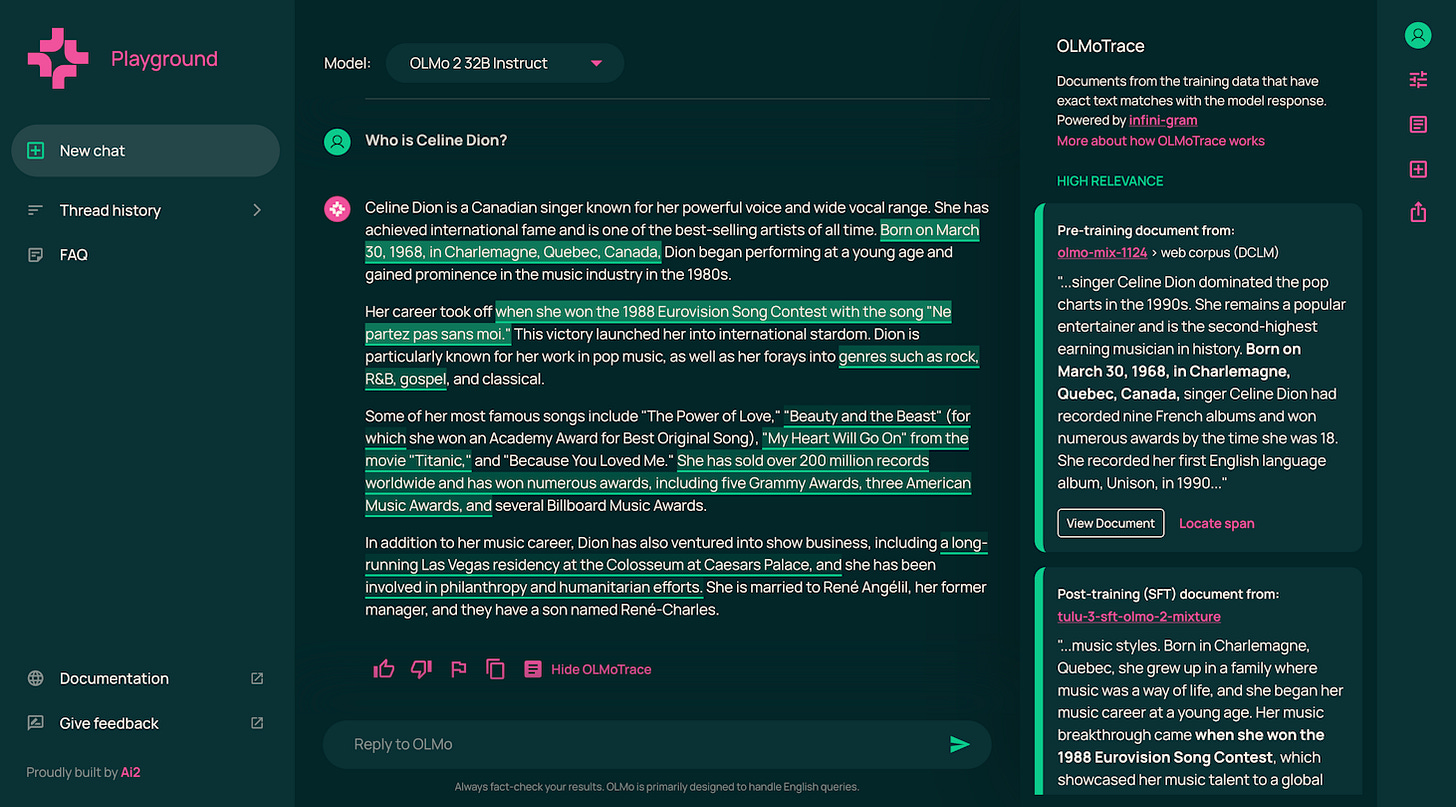Open the OLMo 2 32B Instruct model dropdown
The image size is (1456, 807).
click(x=504, y=62)
